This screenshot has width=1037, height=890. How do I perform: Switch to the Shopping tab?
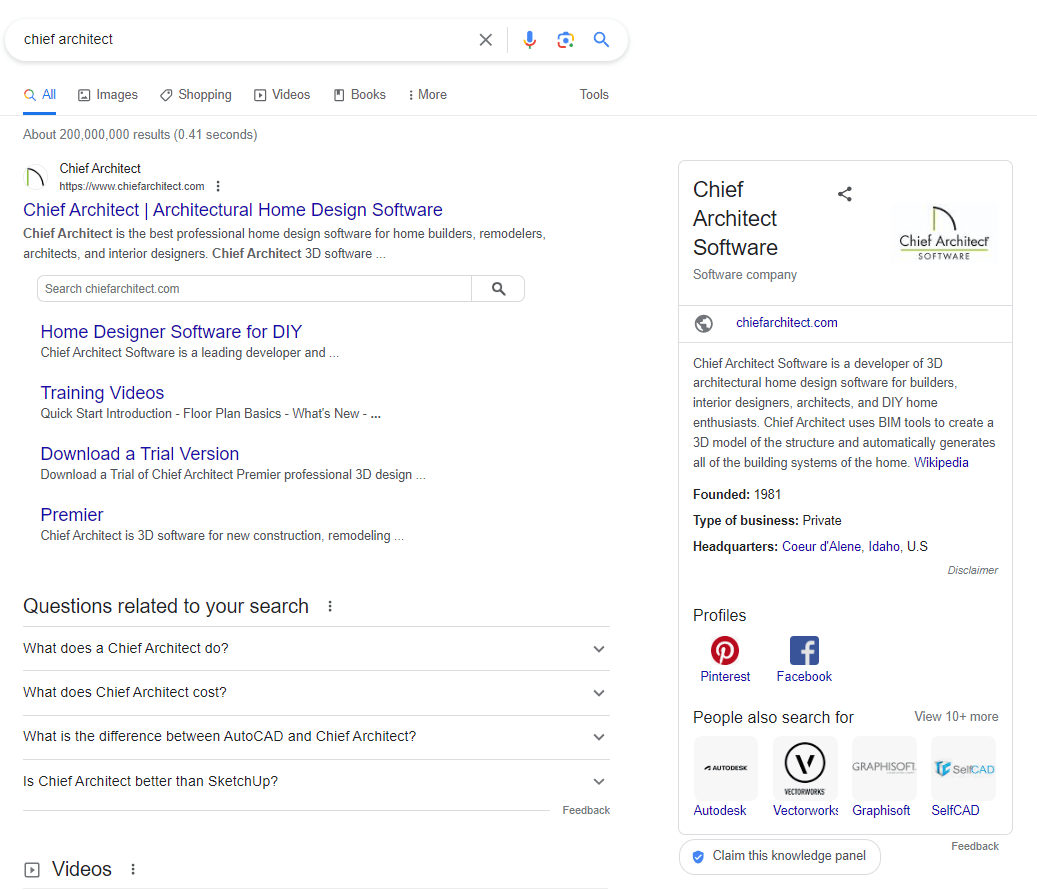(x=196, y=95)
